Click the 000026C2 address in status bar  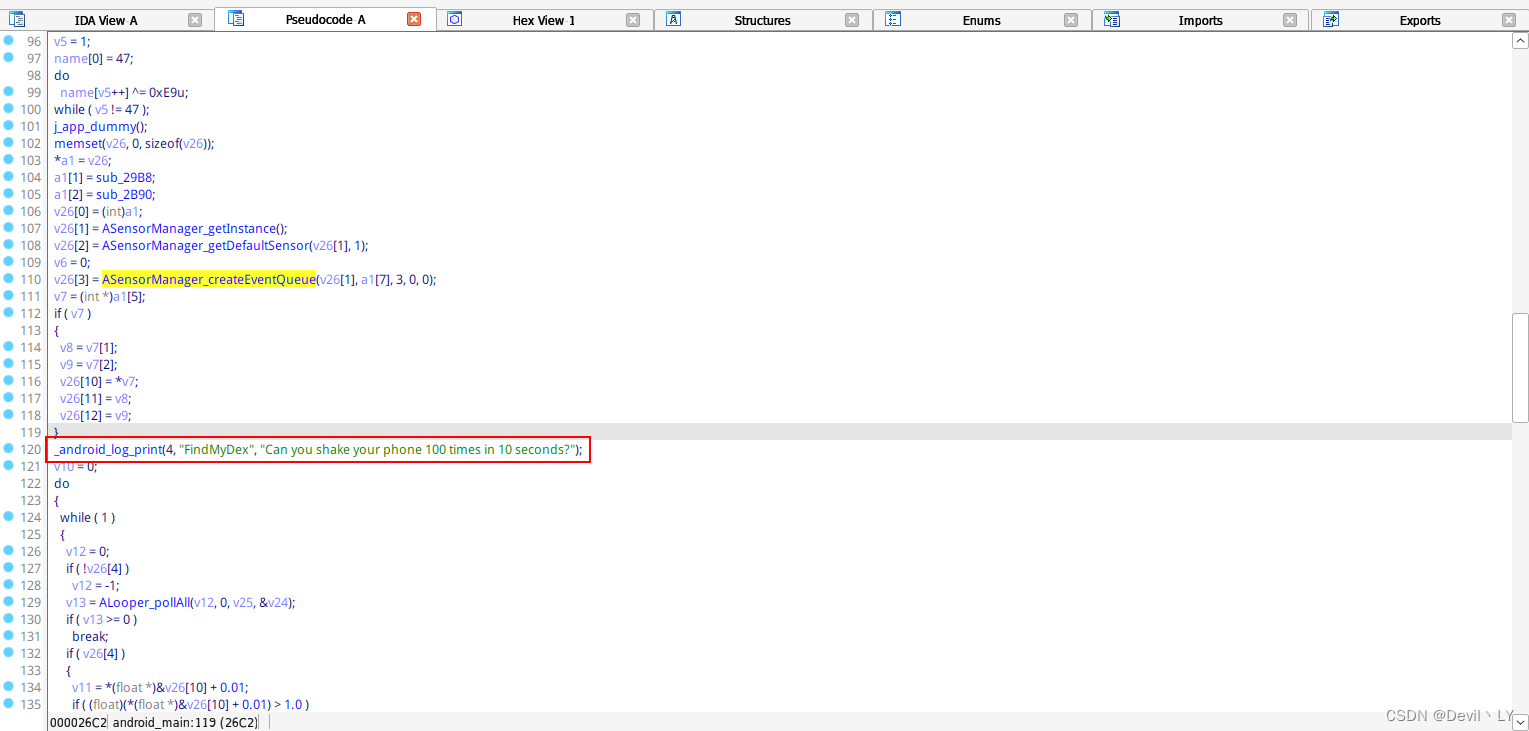click(77, 722)
